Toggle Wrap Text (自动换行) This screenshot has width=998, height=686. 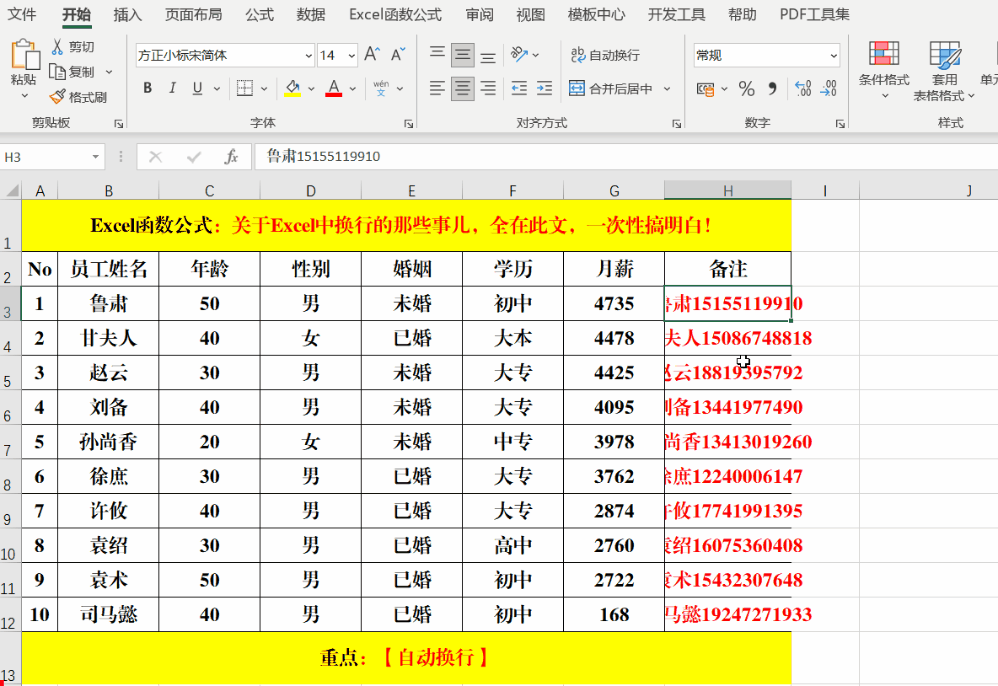click(x=605, y=55)
